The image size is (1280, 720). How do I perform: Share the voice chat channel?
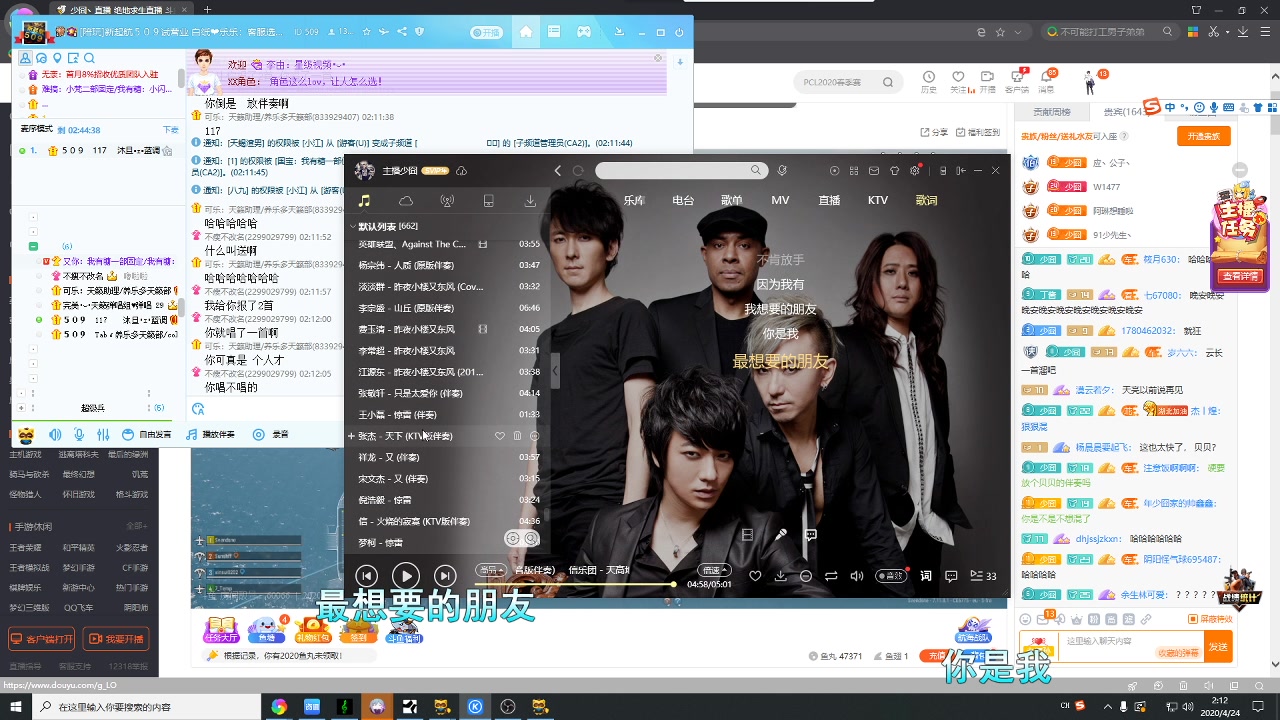402,32
